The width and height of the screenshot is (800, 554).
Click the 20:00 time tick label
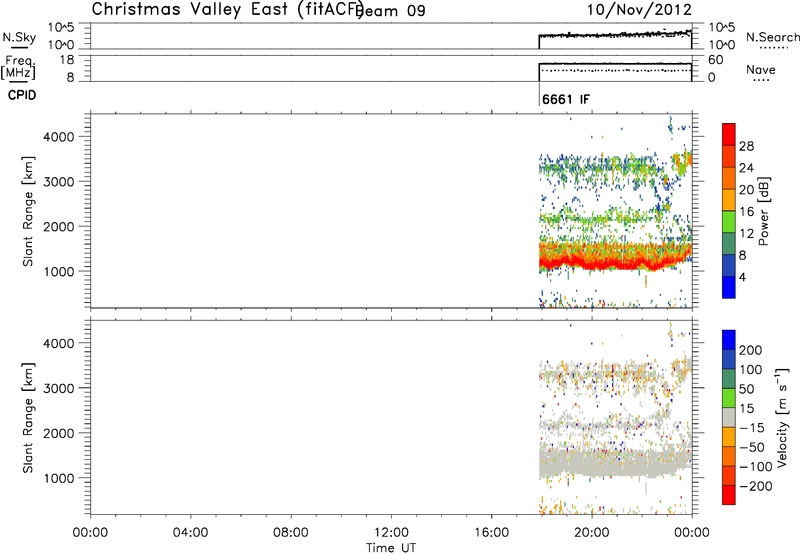[591, 533]
